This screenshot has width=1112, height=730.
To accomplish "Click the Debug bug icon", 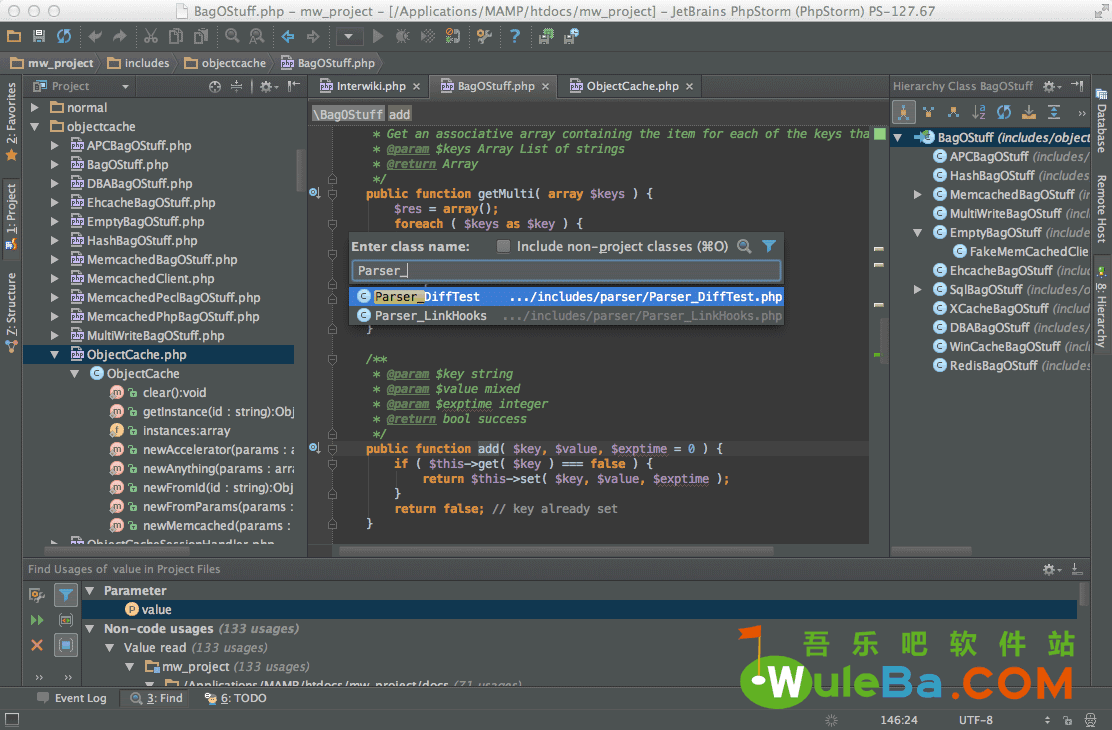I will [x=403, y=36].
